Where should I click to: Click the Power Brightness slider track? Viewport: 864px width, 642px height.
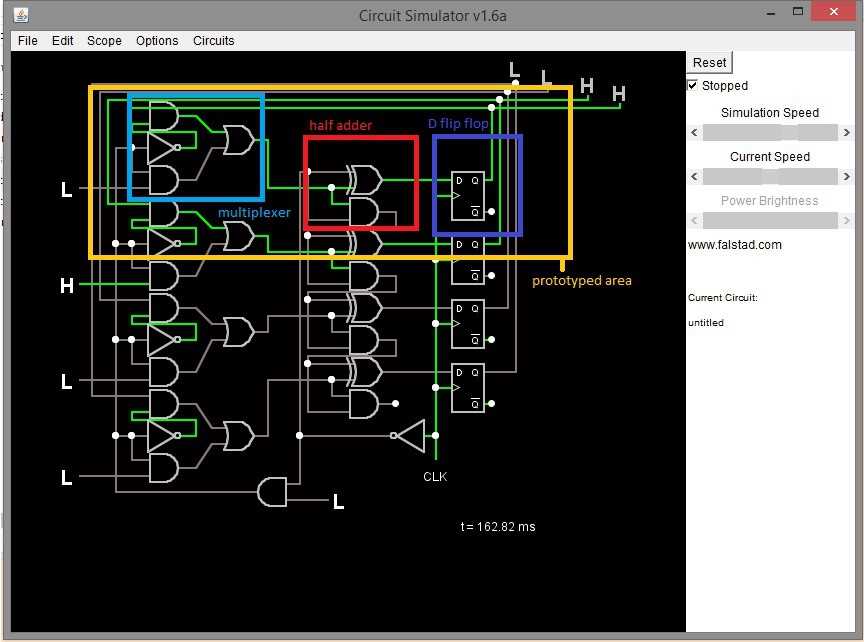[770, 220]
